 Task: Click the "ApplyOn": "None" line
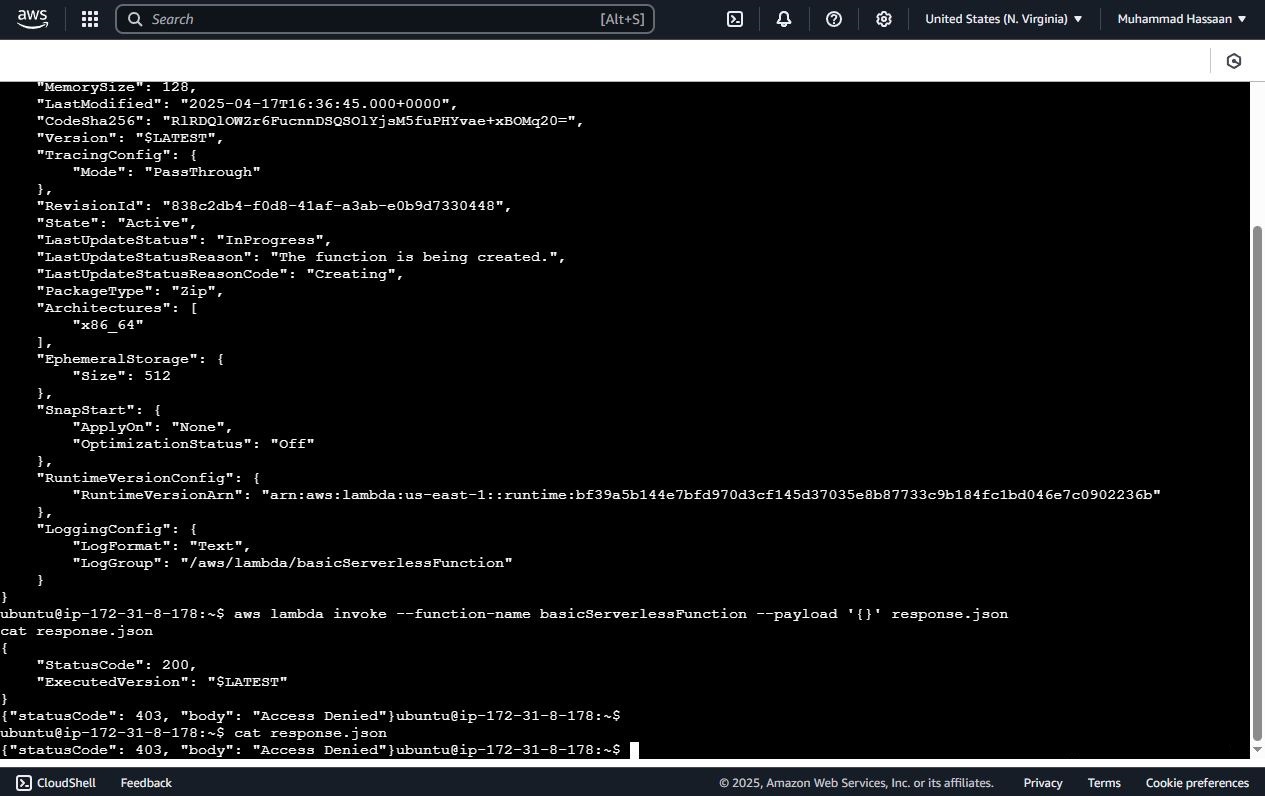pyautogui.click(x=152, y=427)
